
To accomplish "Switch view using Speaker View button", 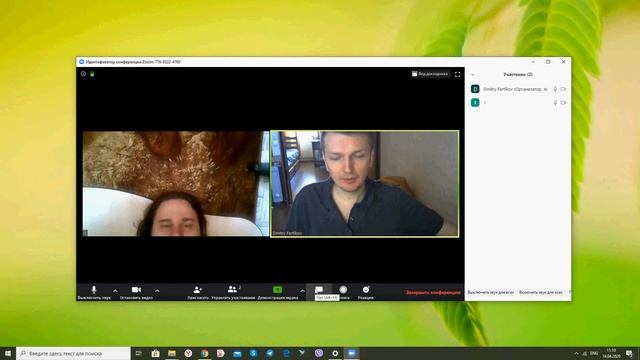I will (x=430, y=74).
